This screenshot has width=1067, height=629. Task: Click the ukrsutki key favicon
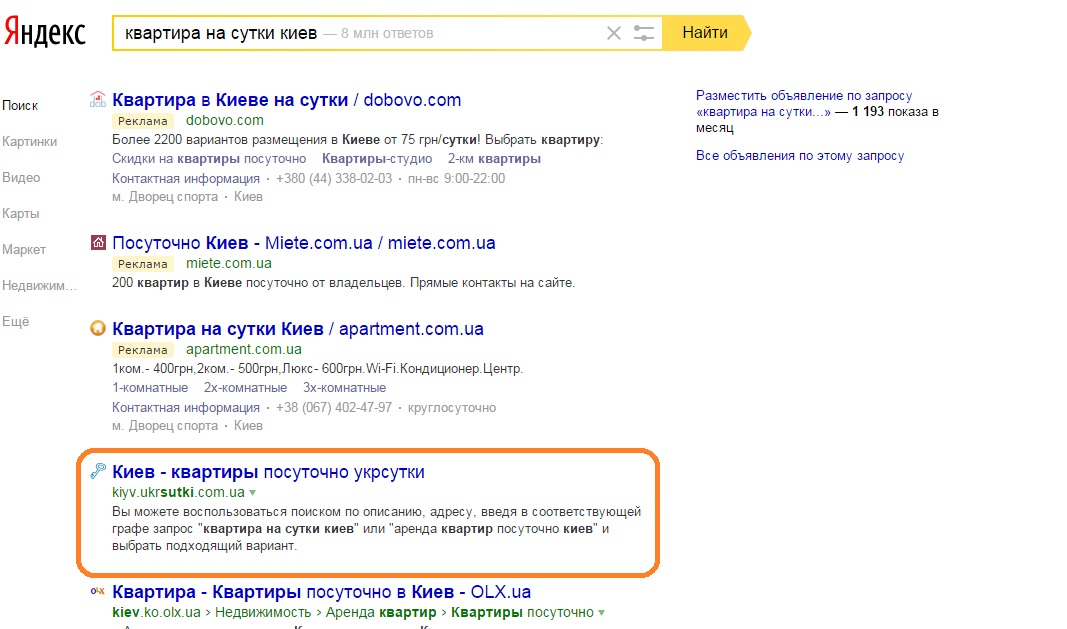tap(98, 471)
